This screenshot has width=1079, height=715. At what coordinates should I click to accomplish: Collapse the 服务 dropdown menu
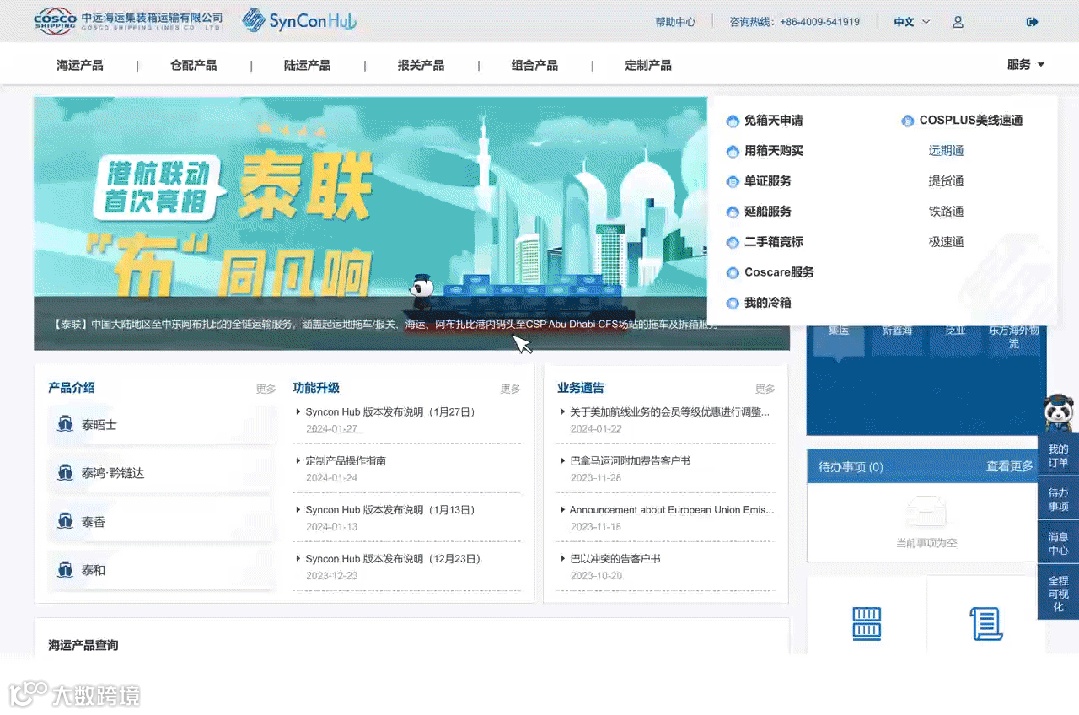[x=1025, y=65]
